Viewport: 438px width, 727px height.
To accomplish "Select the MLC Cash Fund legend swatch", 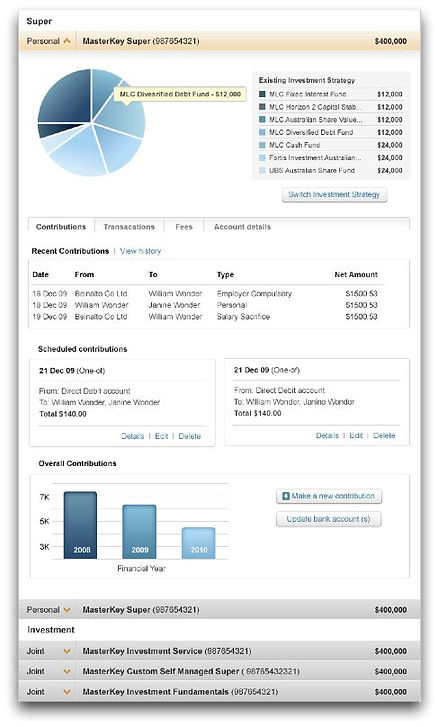I will 262,145.
